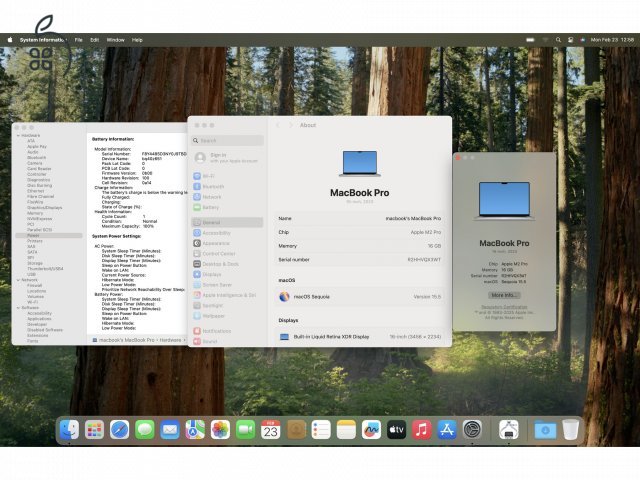Click the Siri icon in the menu bar

(x=582, y=40)
